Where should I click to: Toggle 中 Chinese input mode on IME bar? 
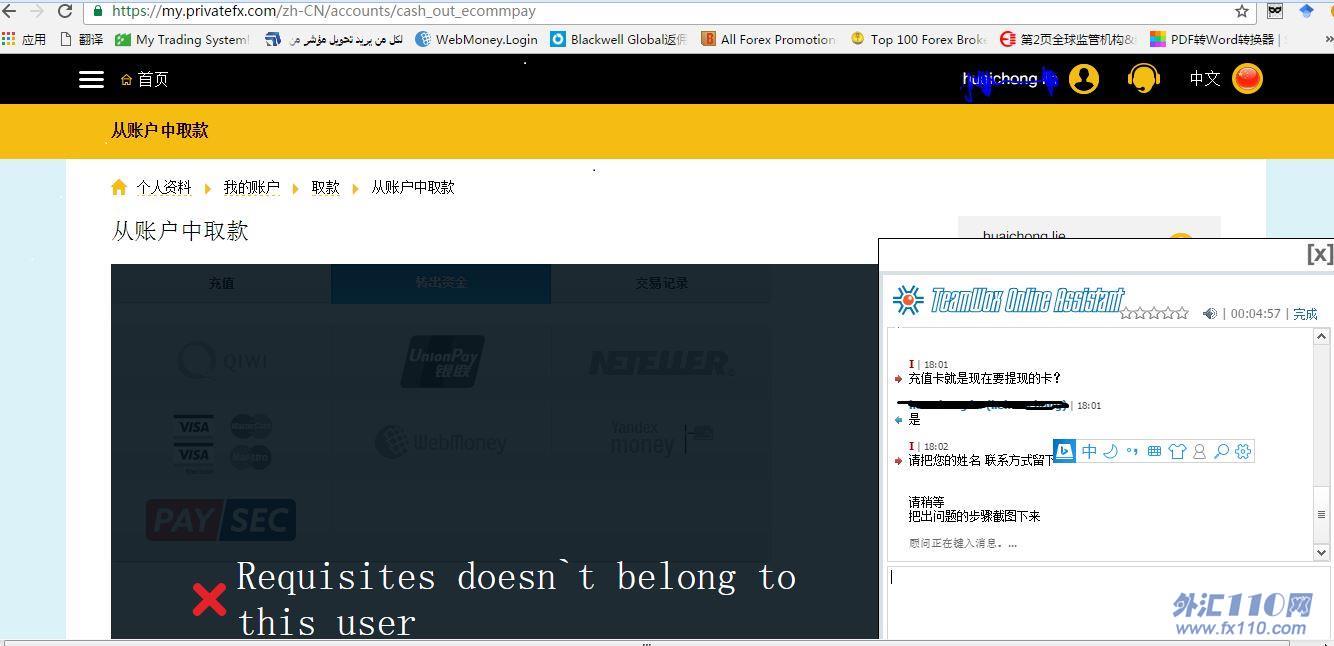point(1089,451)
